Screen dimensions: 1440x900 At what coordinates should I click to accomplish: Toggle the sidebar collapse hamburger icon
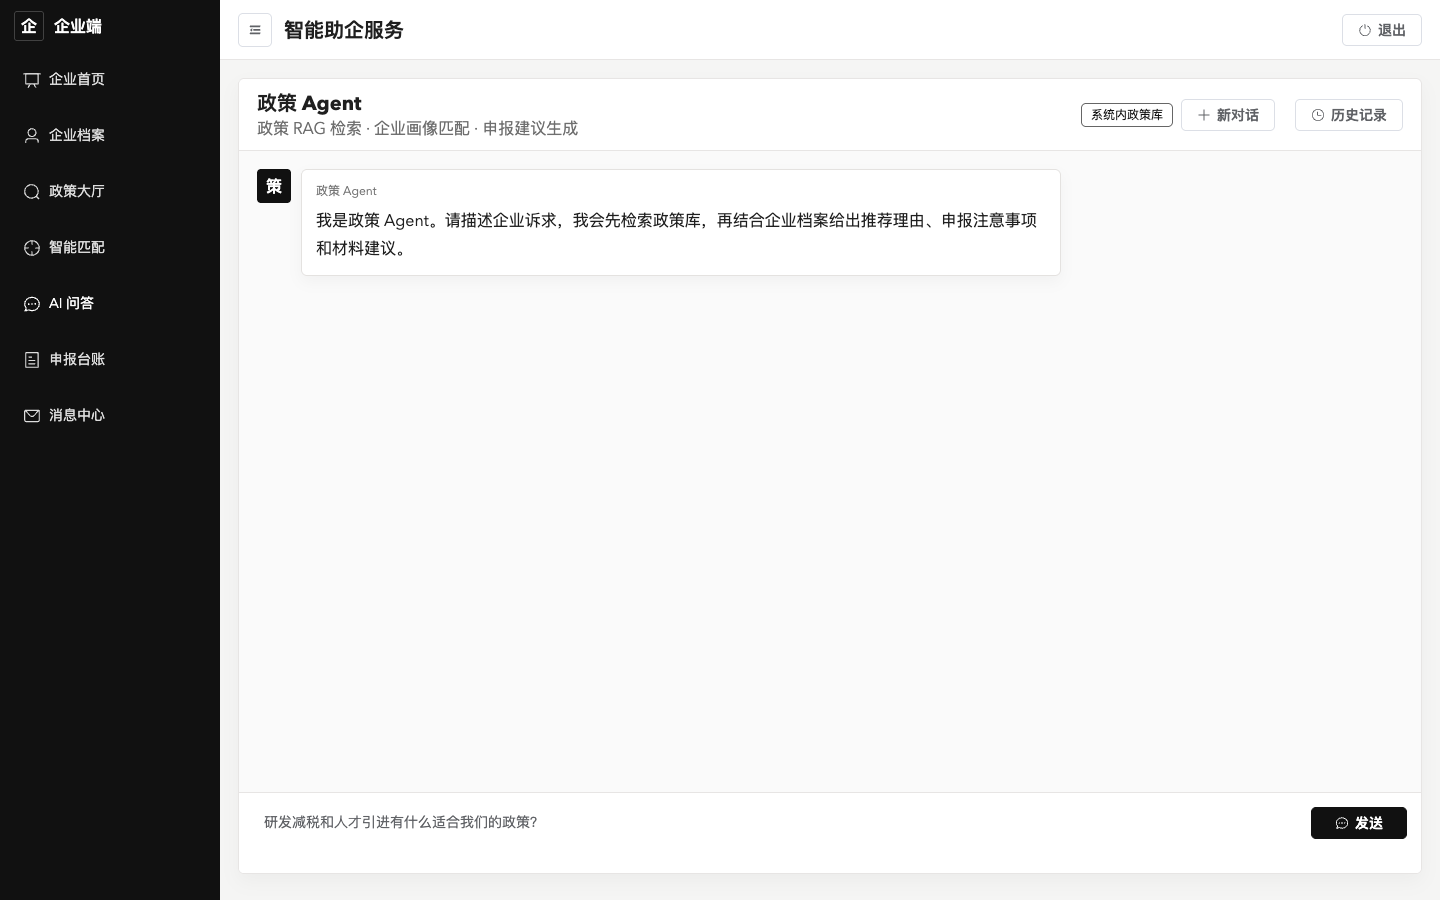click(255, 30)
